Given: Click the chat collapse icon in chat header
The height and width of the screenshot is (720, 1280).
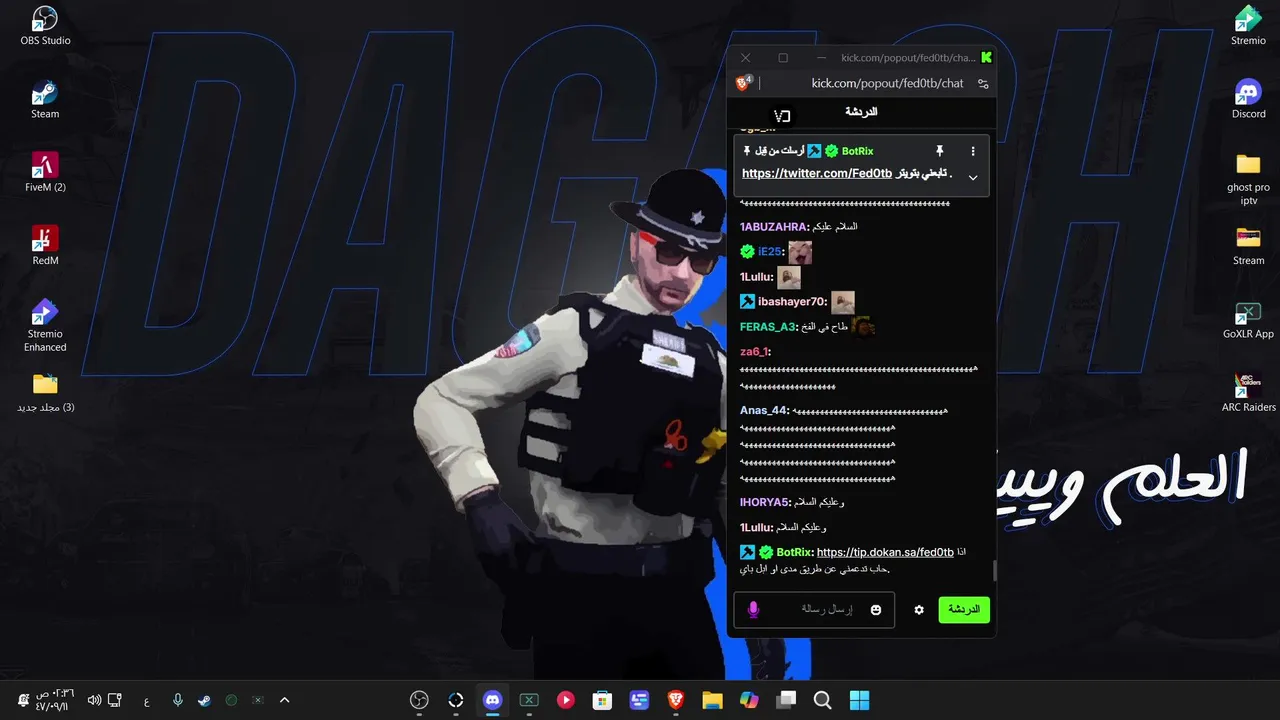Looking at the screenshot, I should (x=783, y=116).
